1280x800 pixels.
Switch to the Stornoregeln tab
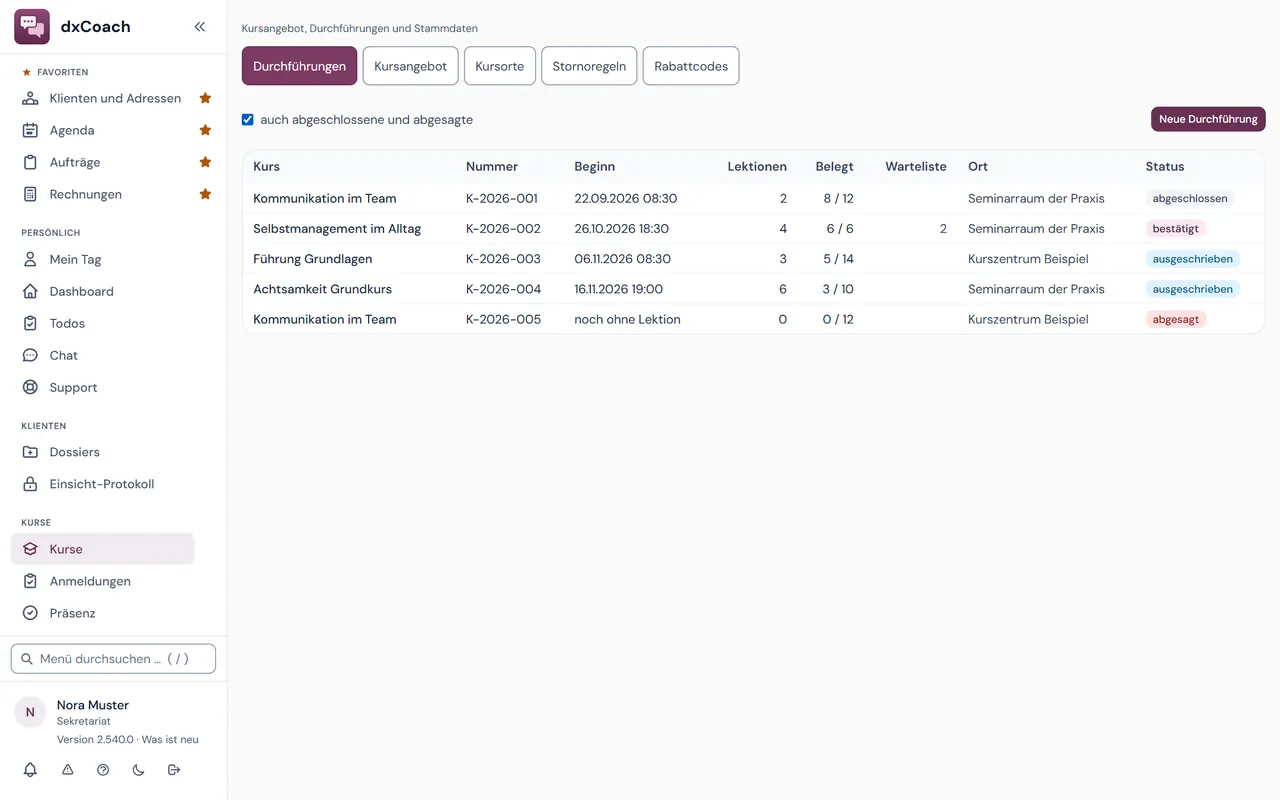(589, 66)
